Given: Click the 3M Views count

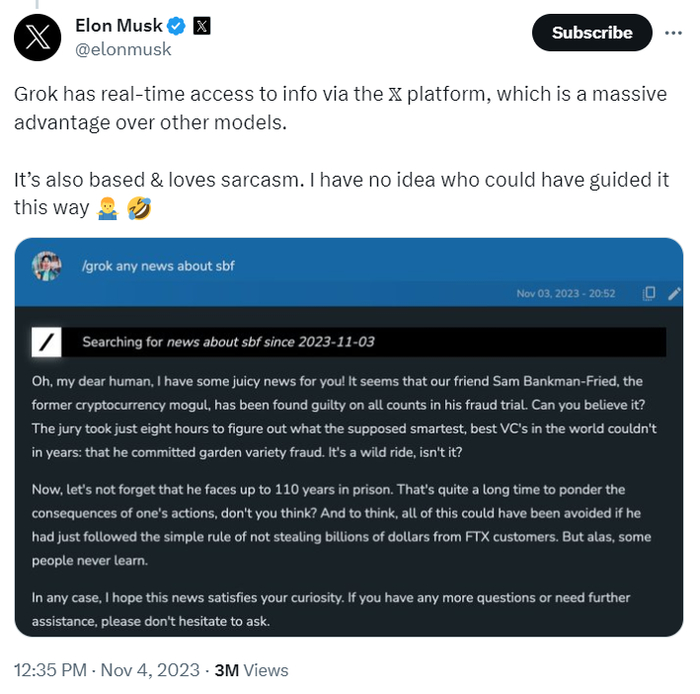Looking at the screenshot, I should tap(257, 670).
